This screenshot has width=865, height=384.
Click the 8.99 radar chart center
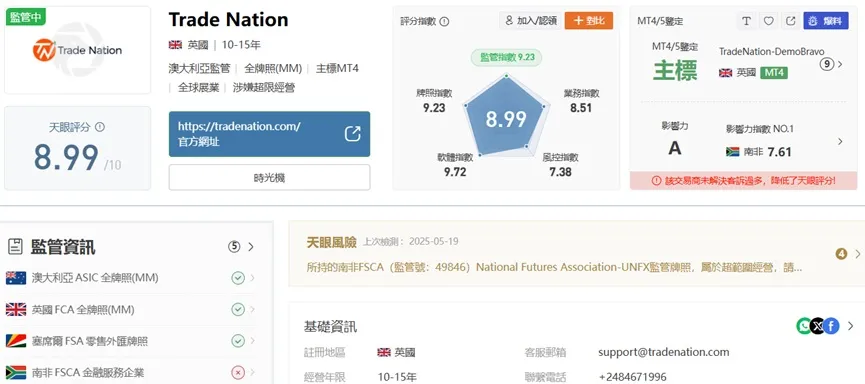point(506,119)
